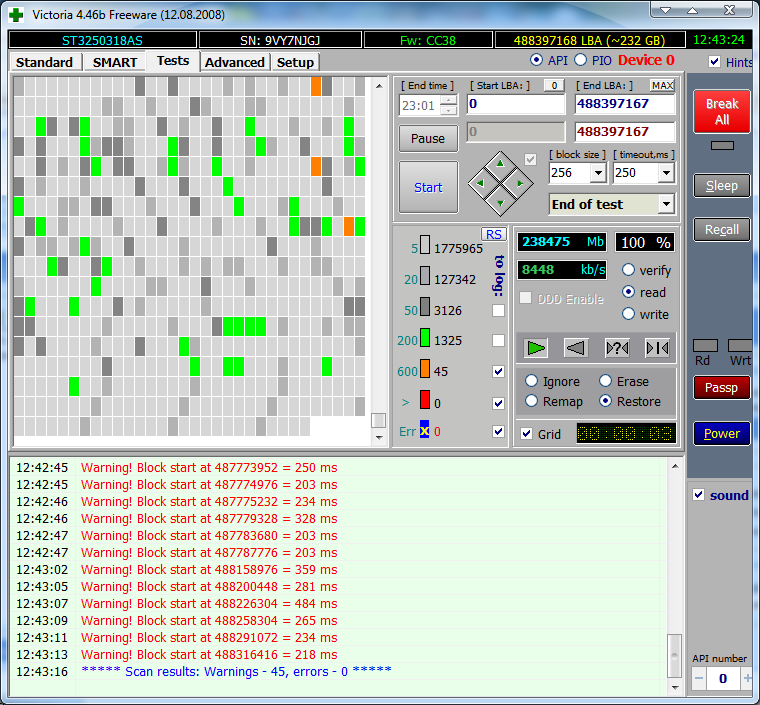
Task: Select the Remap radio option
Action: [x=533, y=401]
